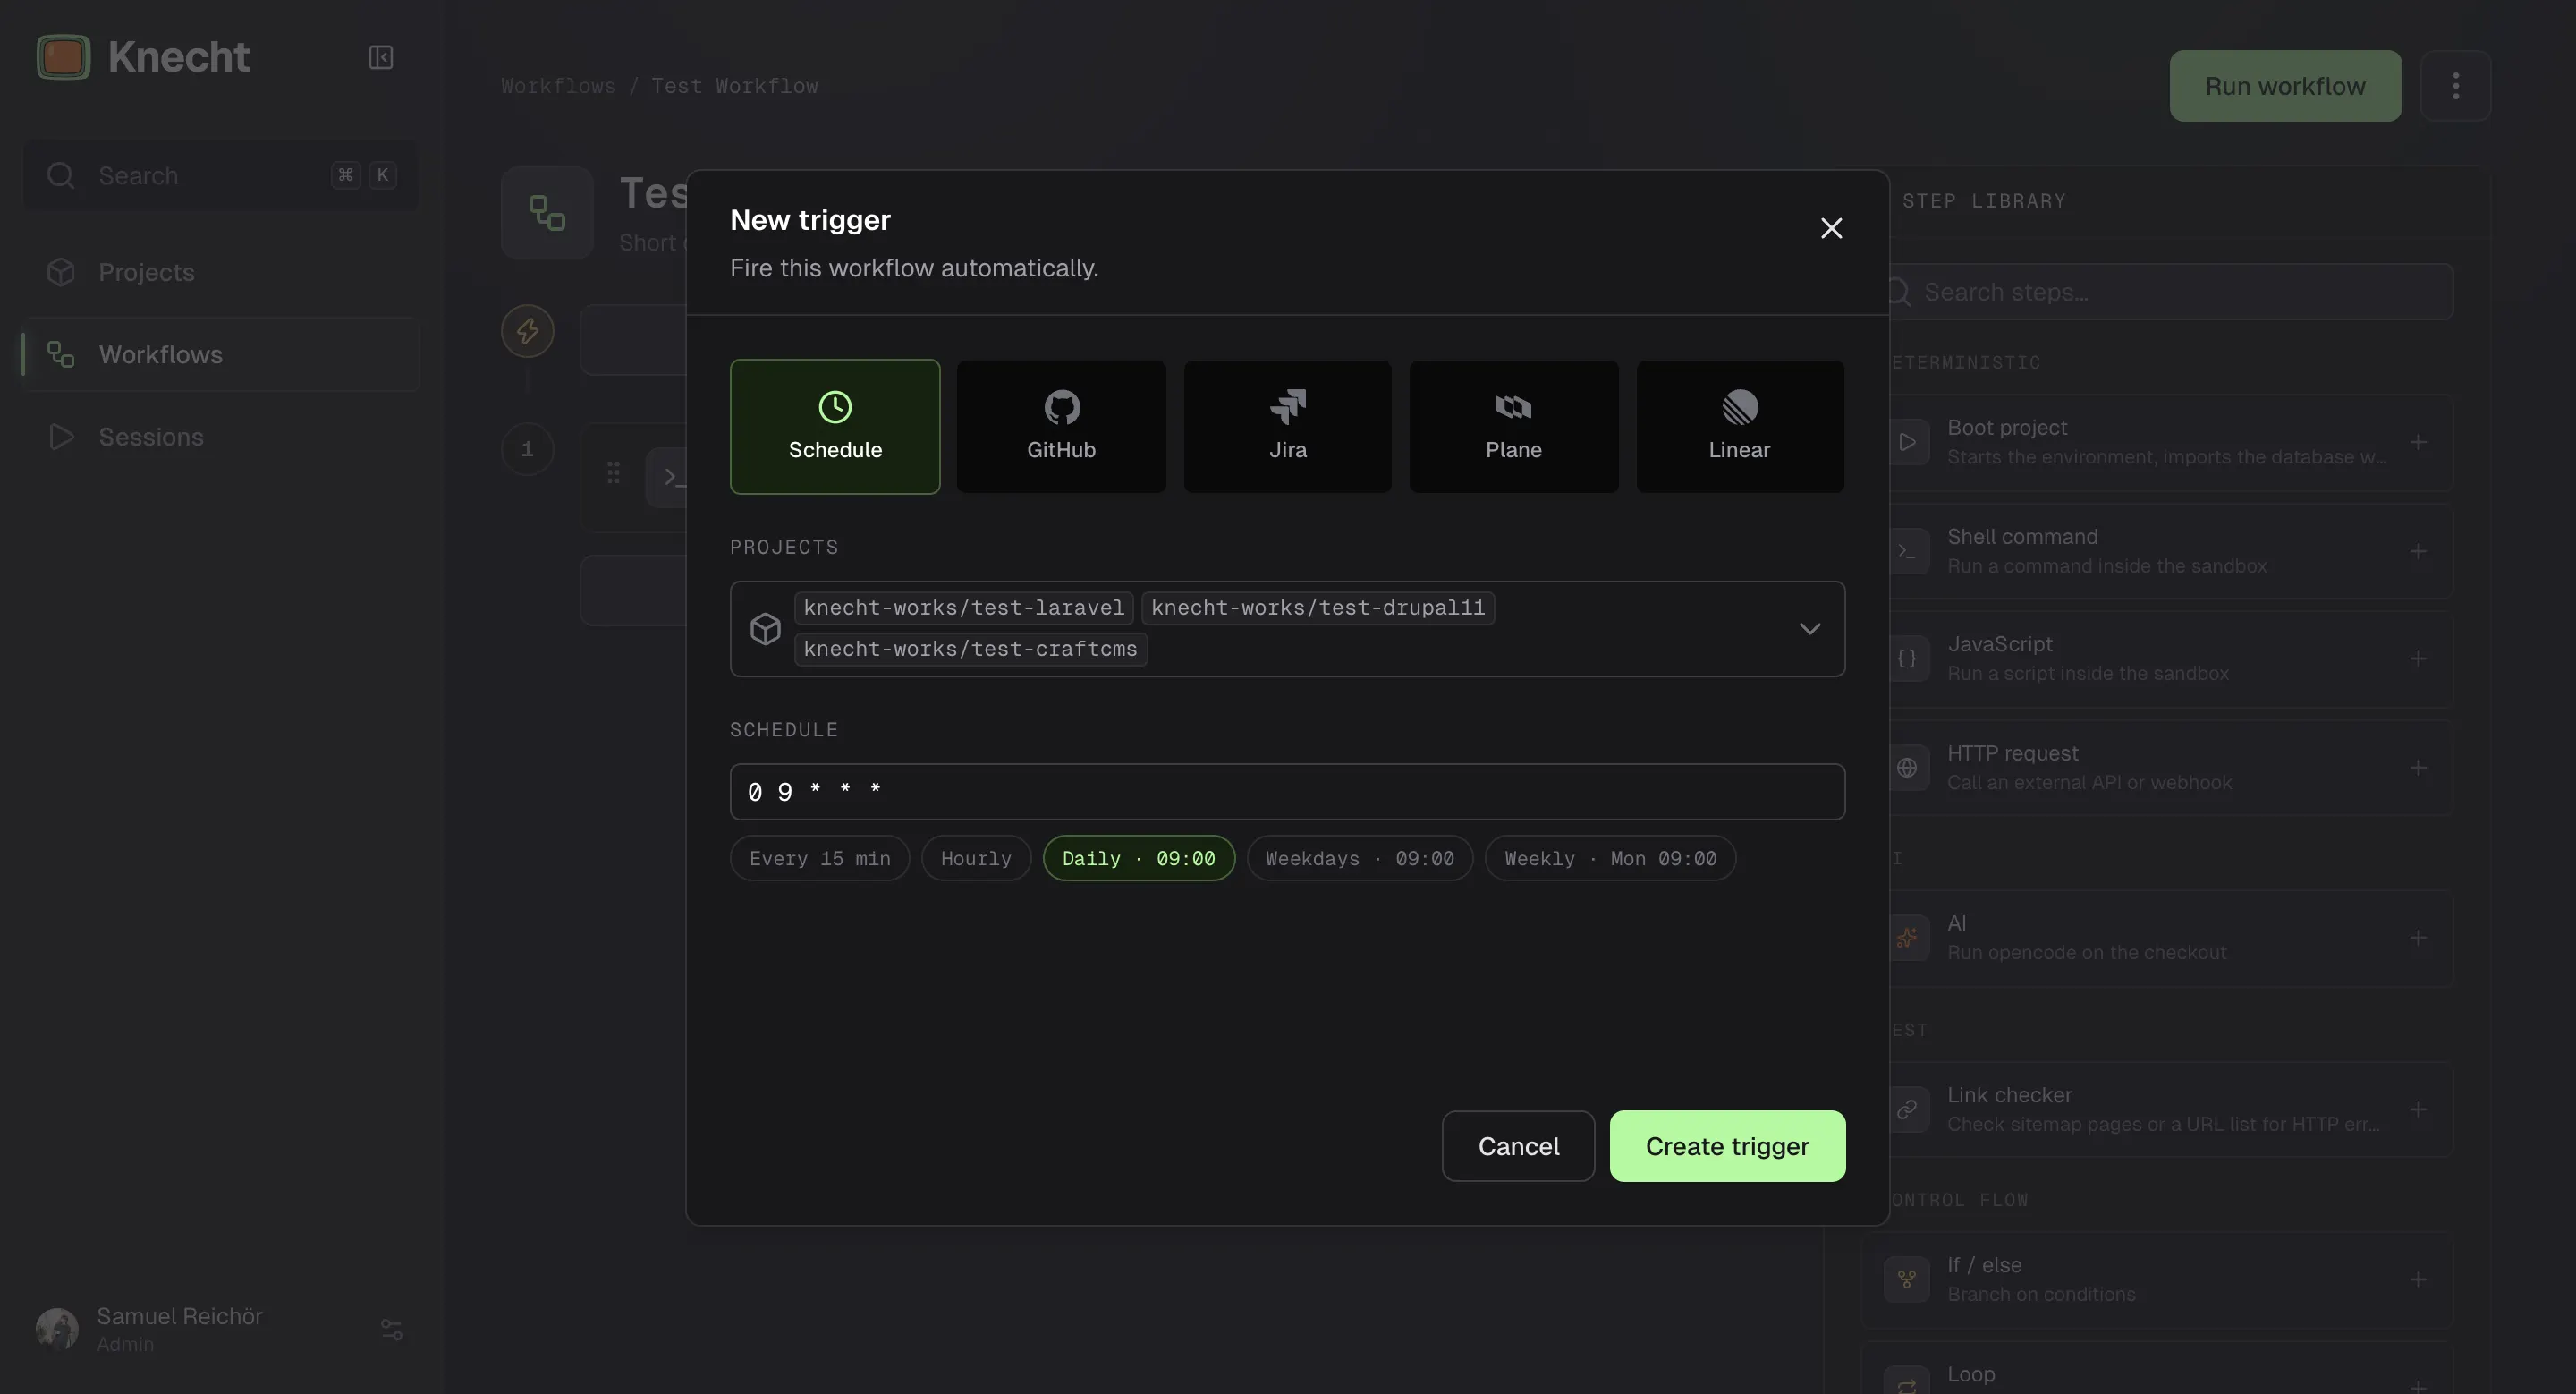2576x1394 pixels.
Task: Click the knecht-works/test-drupal11 project tag
Action: pos(1318,608)
